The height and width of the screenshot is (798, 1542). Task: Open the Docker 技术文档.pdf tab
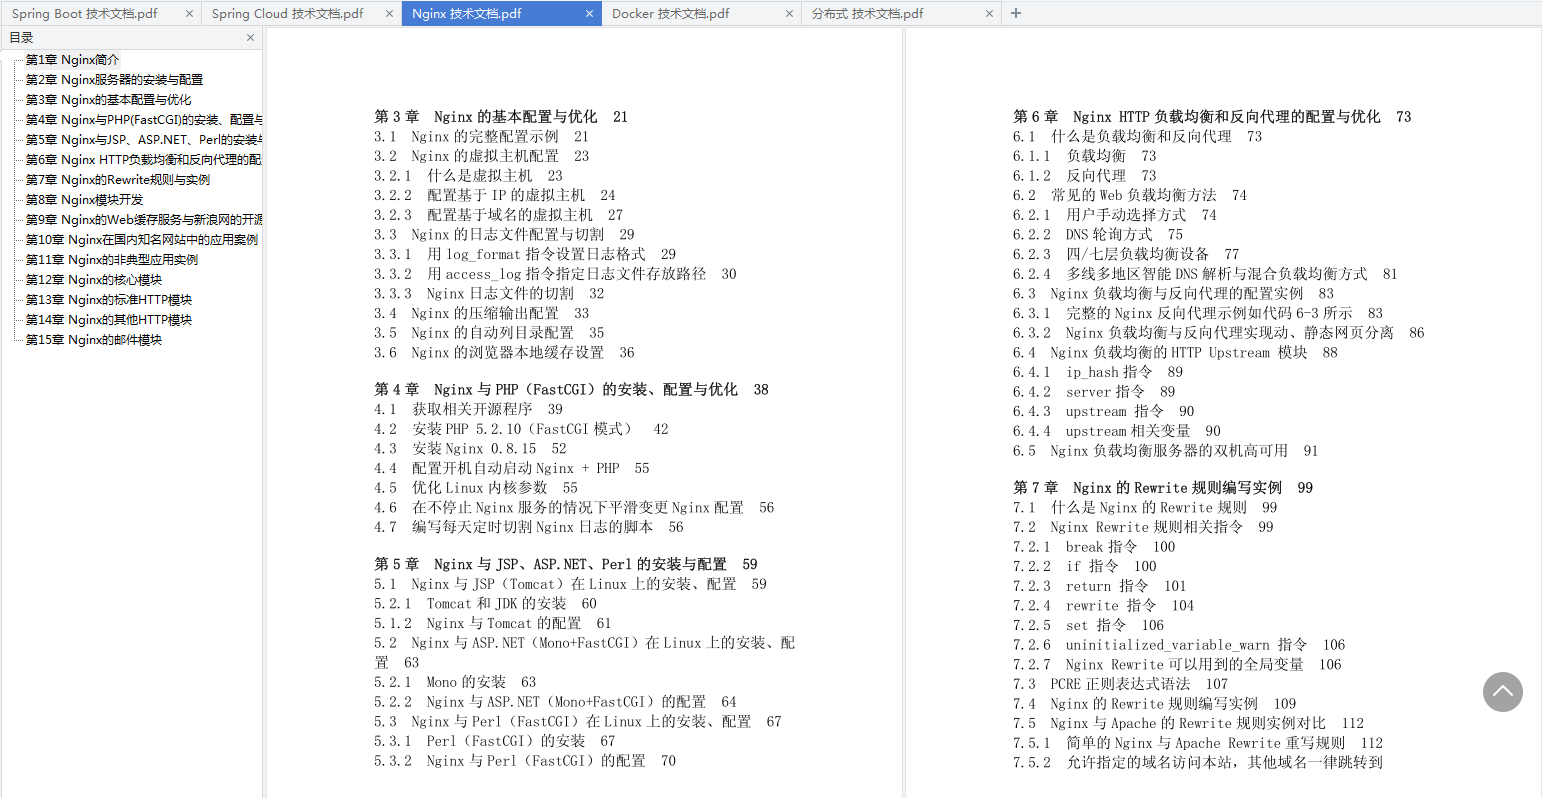point(701,14)
